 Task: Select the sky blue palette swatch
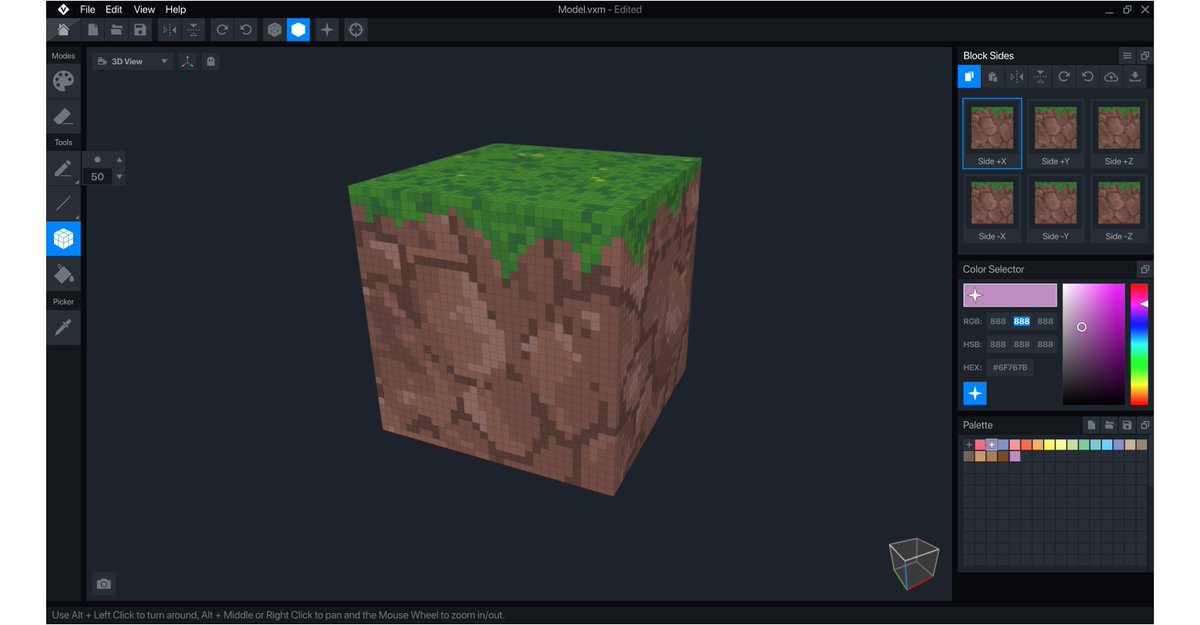[x=1107, y=444]
